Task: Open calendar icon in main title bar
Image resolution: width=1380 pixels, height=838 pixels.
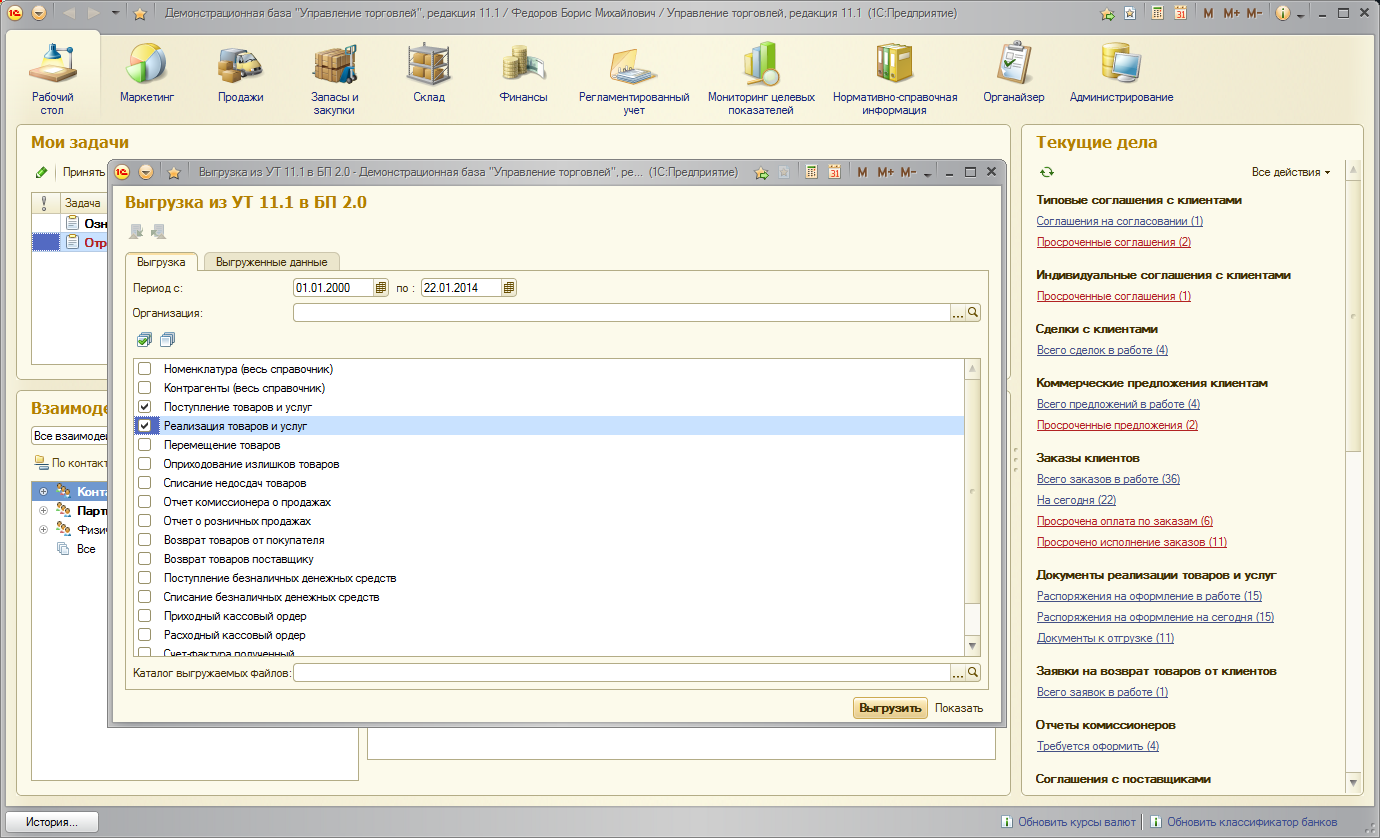Action: tap(1180, 14)
